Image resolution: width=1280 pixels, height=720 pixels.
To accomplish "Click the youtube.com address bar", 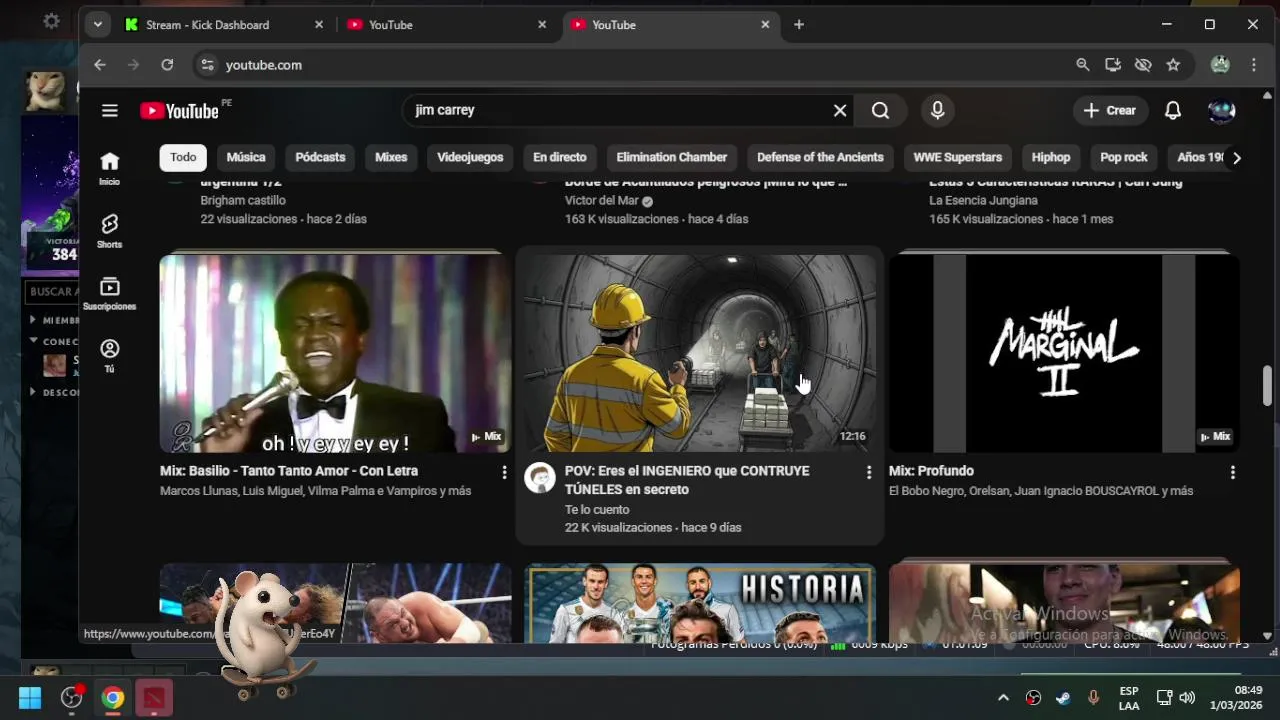I will point(640,65).
